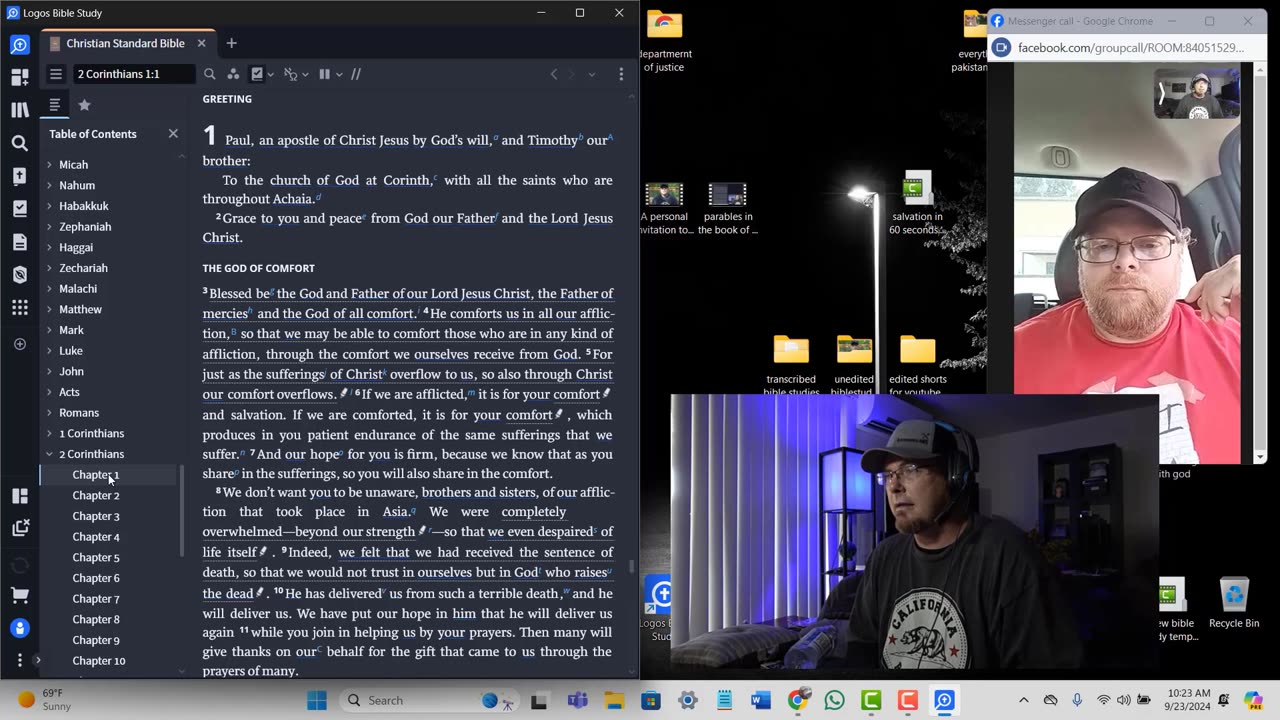The width and height of the screenshot is (1280, 720).
Task: Click the Table of Contents scrollbar thumb
Action: (x=181, y=510)
